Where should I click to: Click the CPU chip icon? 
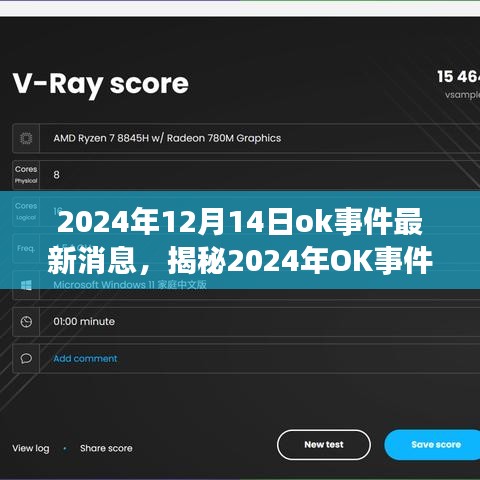[26, 138]
